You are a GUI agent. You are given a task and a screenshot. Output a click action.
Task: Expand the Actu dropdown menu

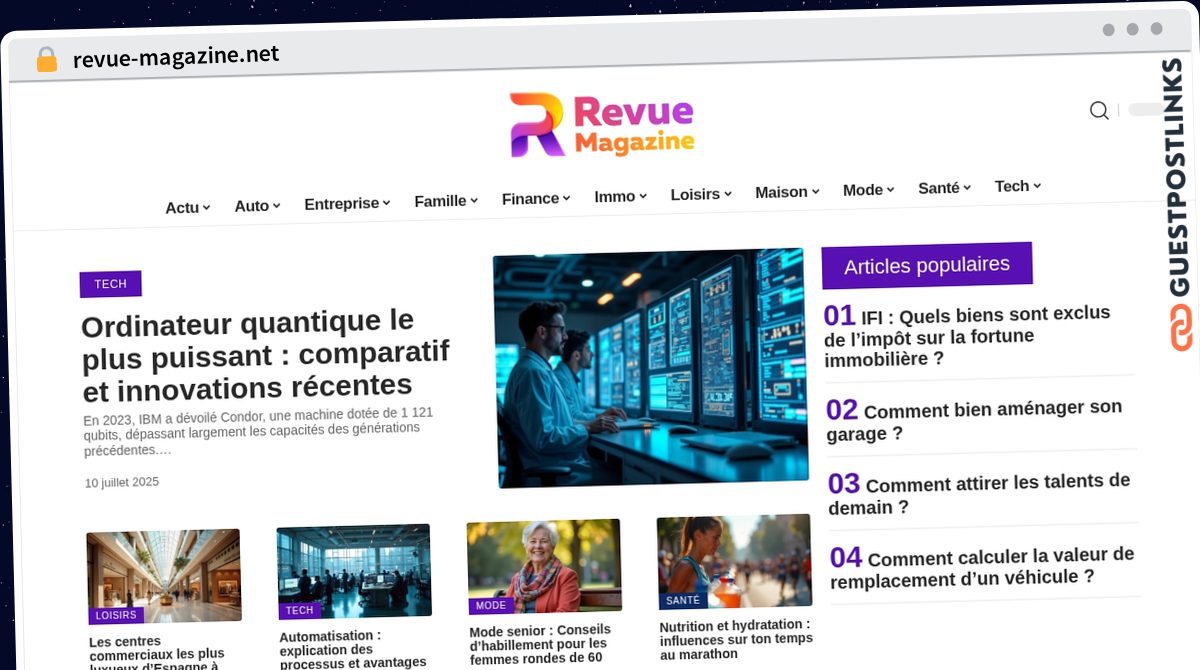point(187,208)
